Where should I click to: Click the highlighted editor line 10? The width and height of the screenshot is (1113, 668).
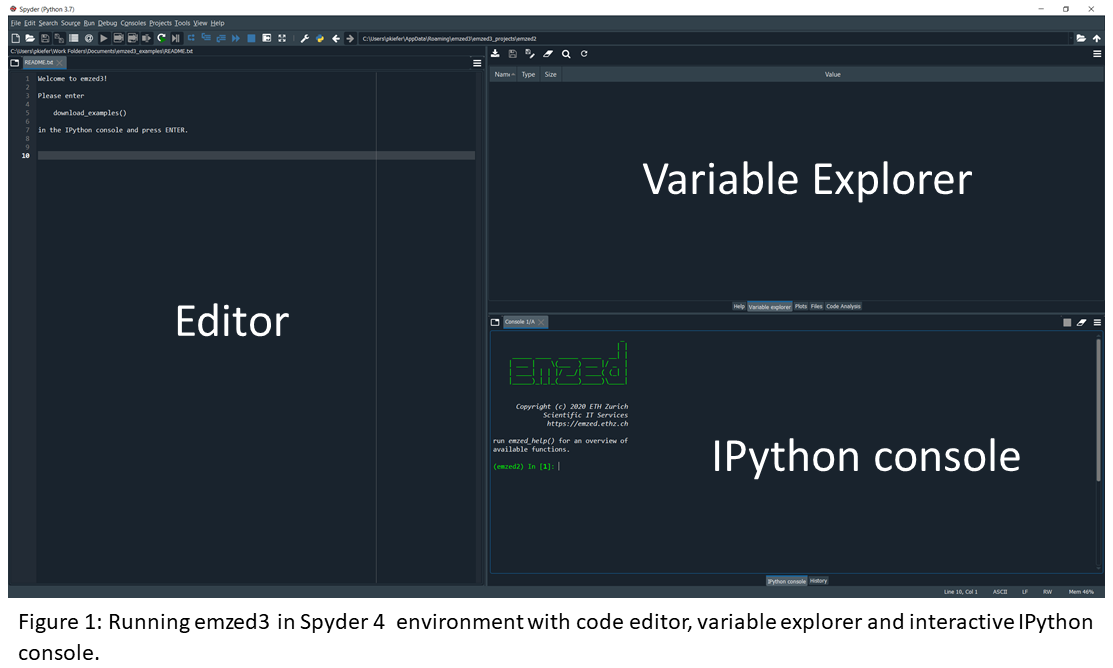pyautogui.click(x=256, y=155)
